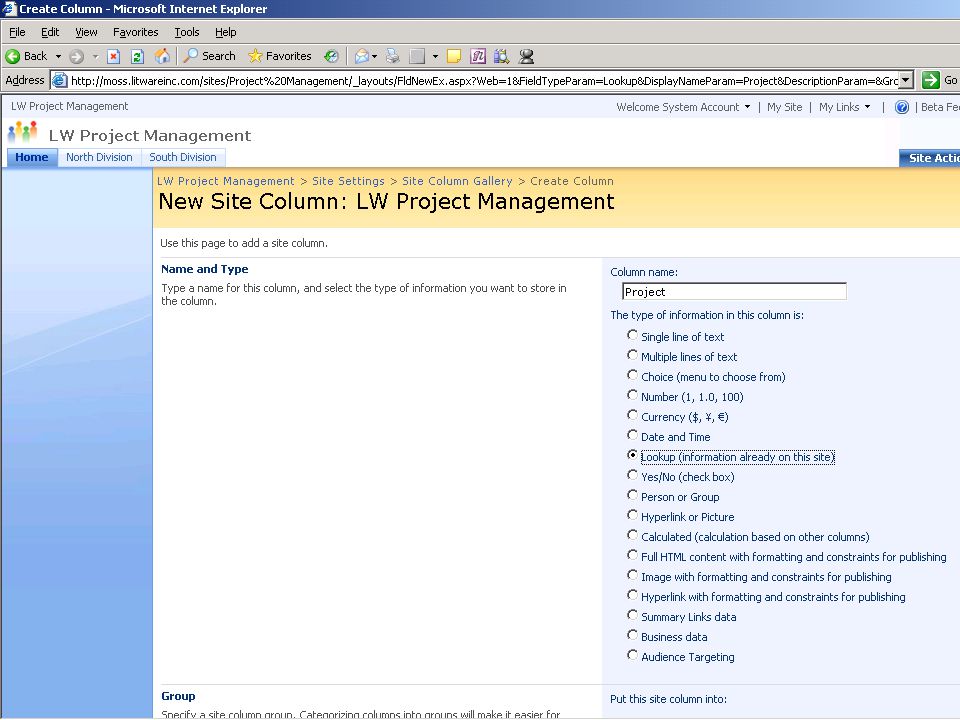Open the Tools menu
The height and width of the screenshot is (720, 960).
(187, 32)
